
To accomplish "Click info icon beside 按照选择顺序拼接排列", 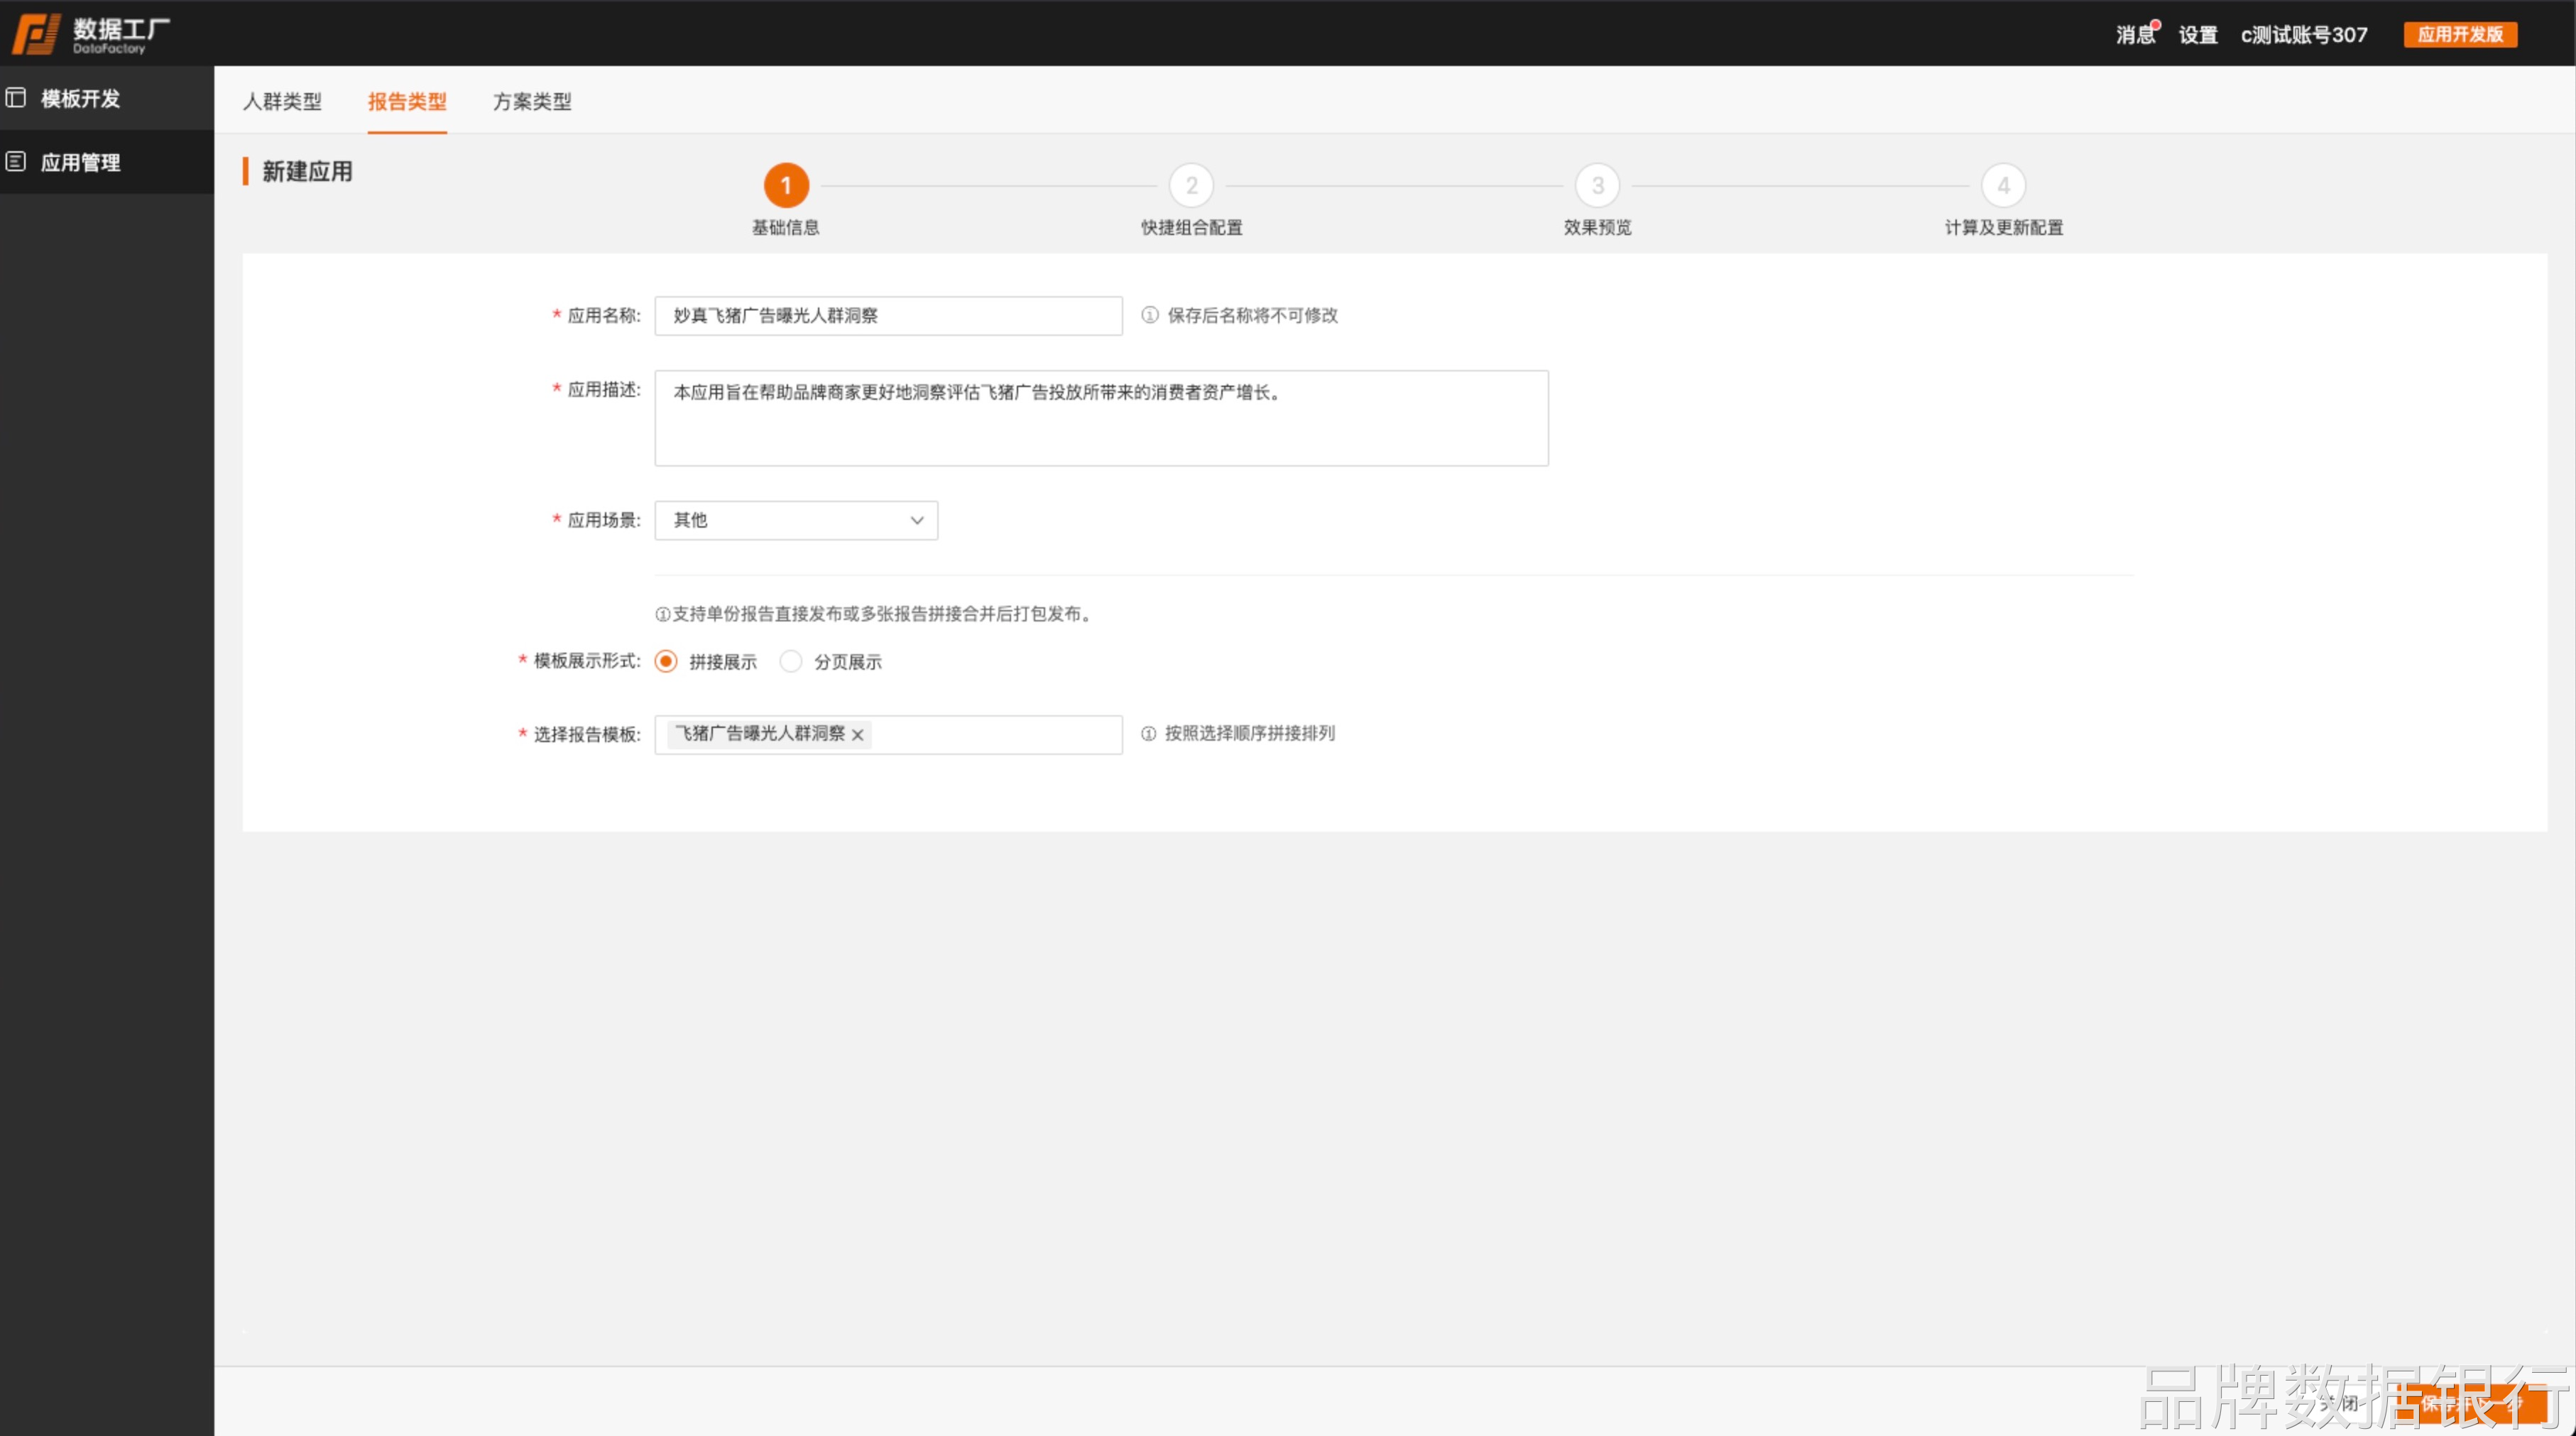I will (1148, 734).
